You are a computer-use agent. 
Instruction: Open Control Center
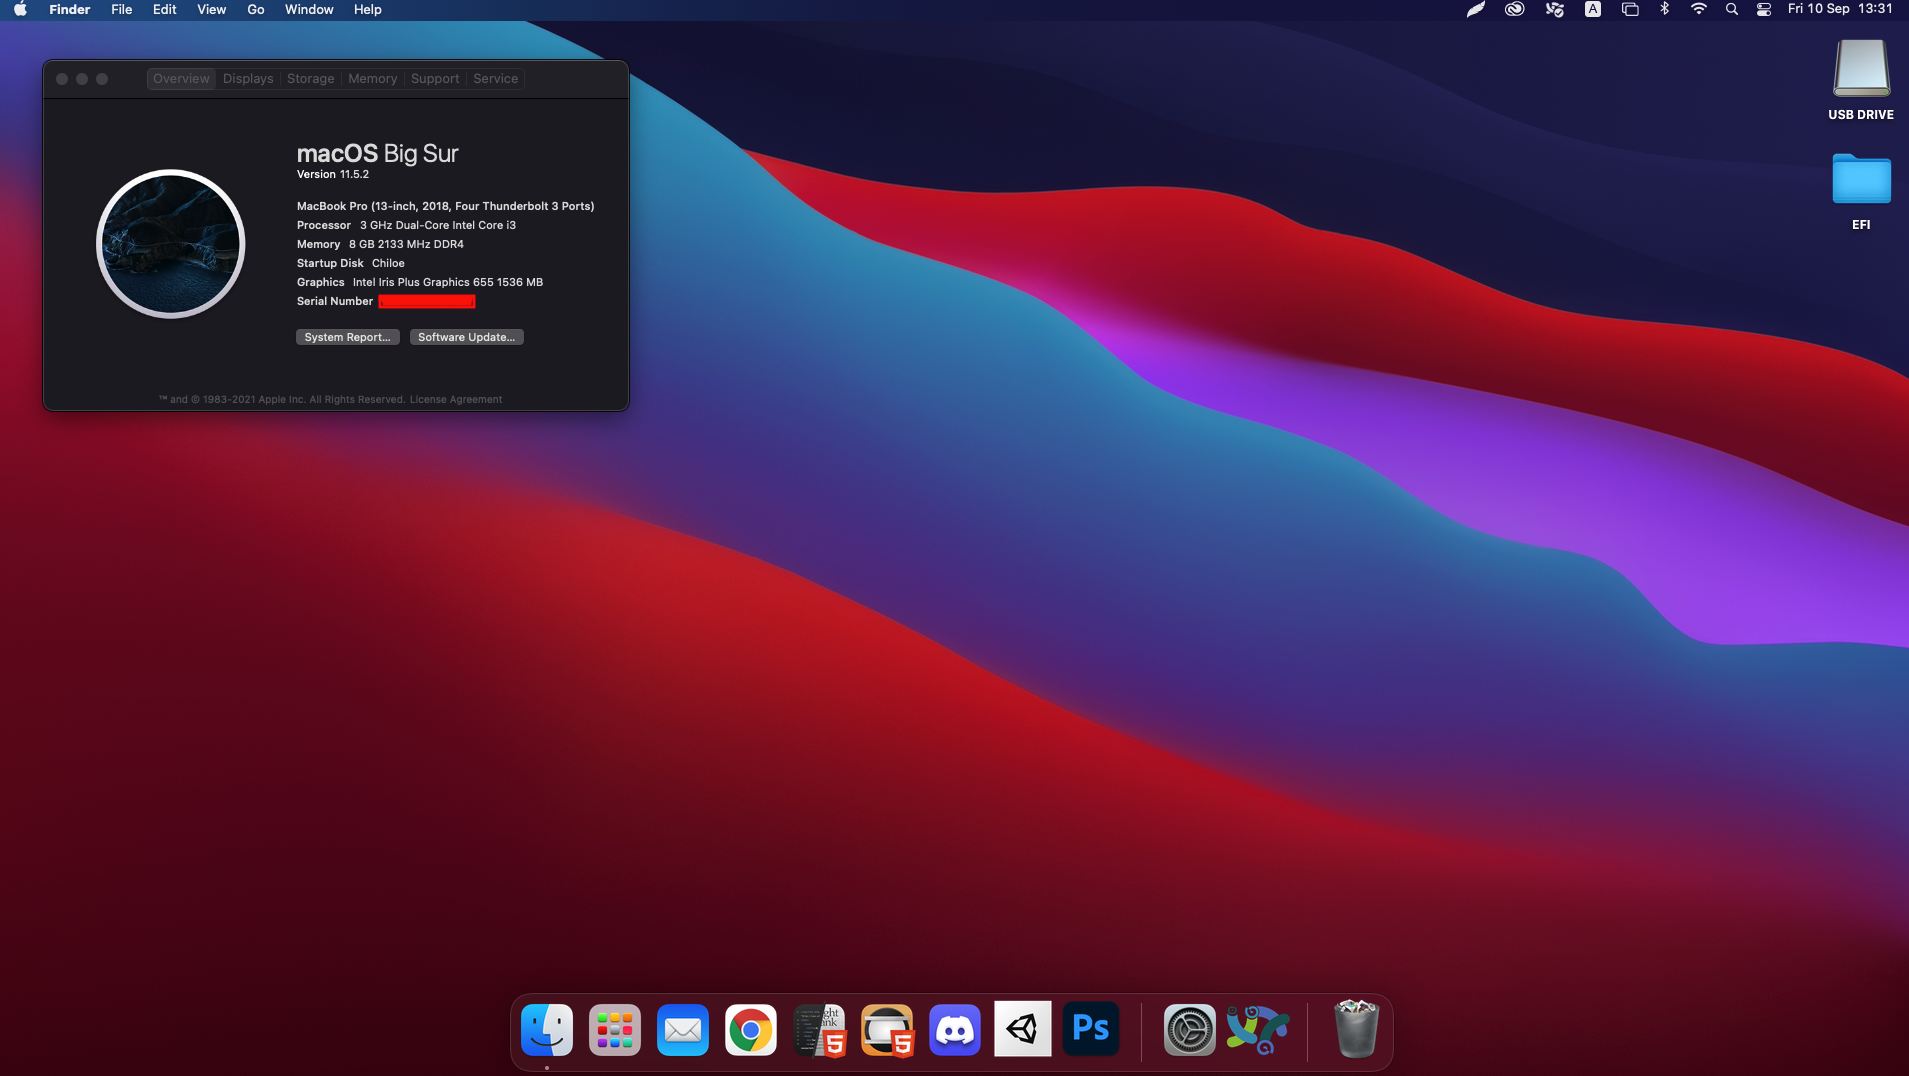[x=1764, y=9]
